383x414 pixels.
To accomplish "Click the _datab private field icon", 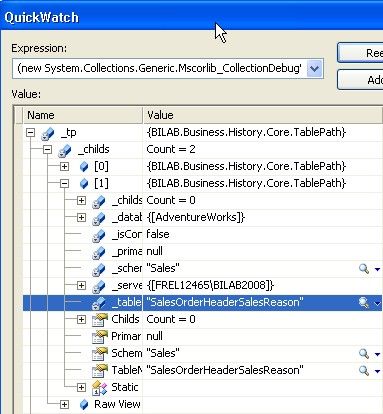I will coord(99,218).
